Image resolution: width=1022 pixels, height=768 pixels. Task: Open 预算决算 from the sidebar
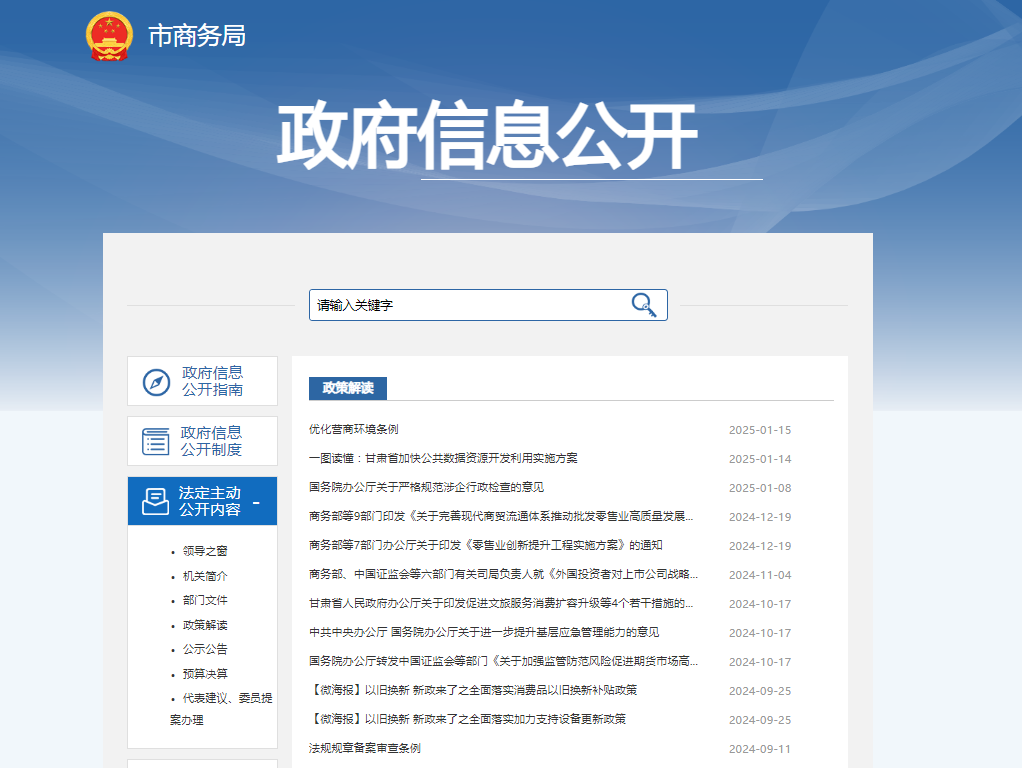click(x=205, y=674)
